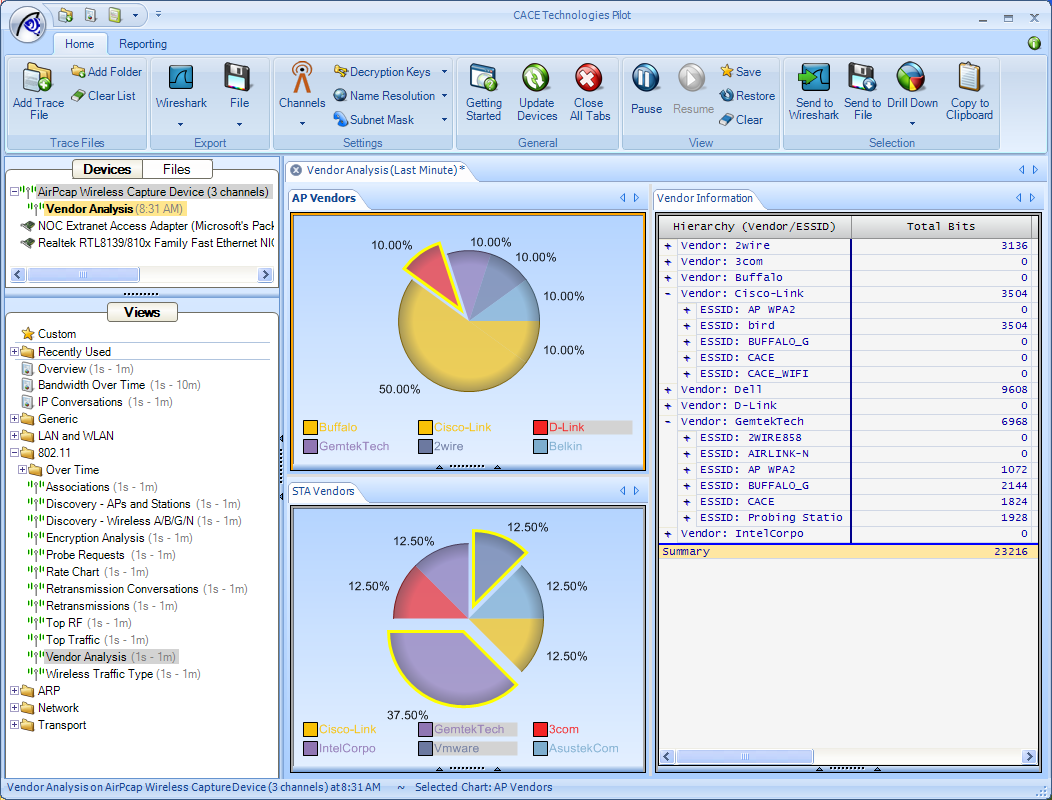Click the Clear view icon

727,119
